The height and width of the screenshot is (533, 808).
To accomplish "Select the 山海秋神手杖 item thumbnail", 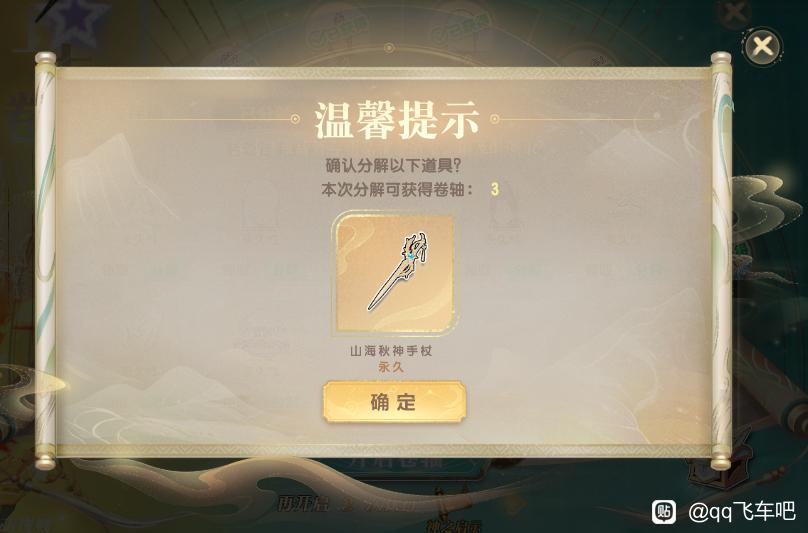I will click(394, 273).
